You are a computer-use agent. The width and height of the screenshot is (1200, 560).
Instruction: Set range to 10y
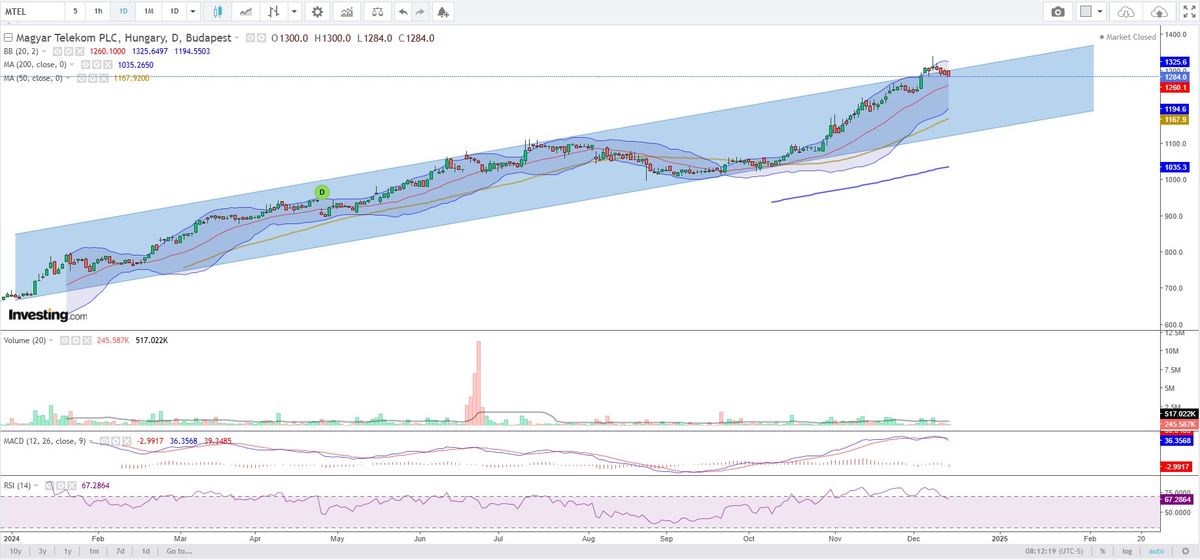pyautogui.click(x=14, y=551)
